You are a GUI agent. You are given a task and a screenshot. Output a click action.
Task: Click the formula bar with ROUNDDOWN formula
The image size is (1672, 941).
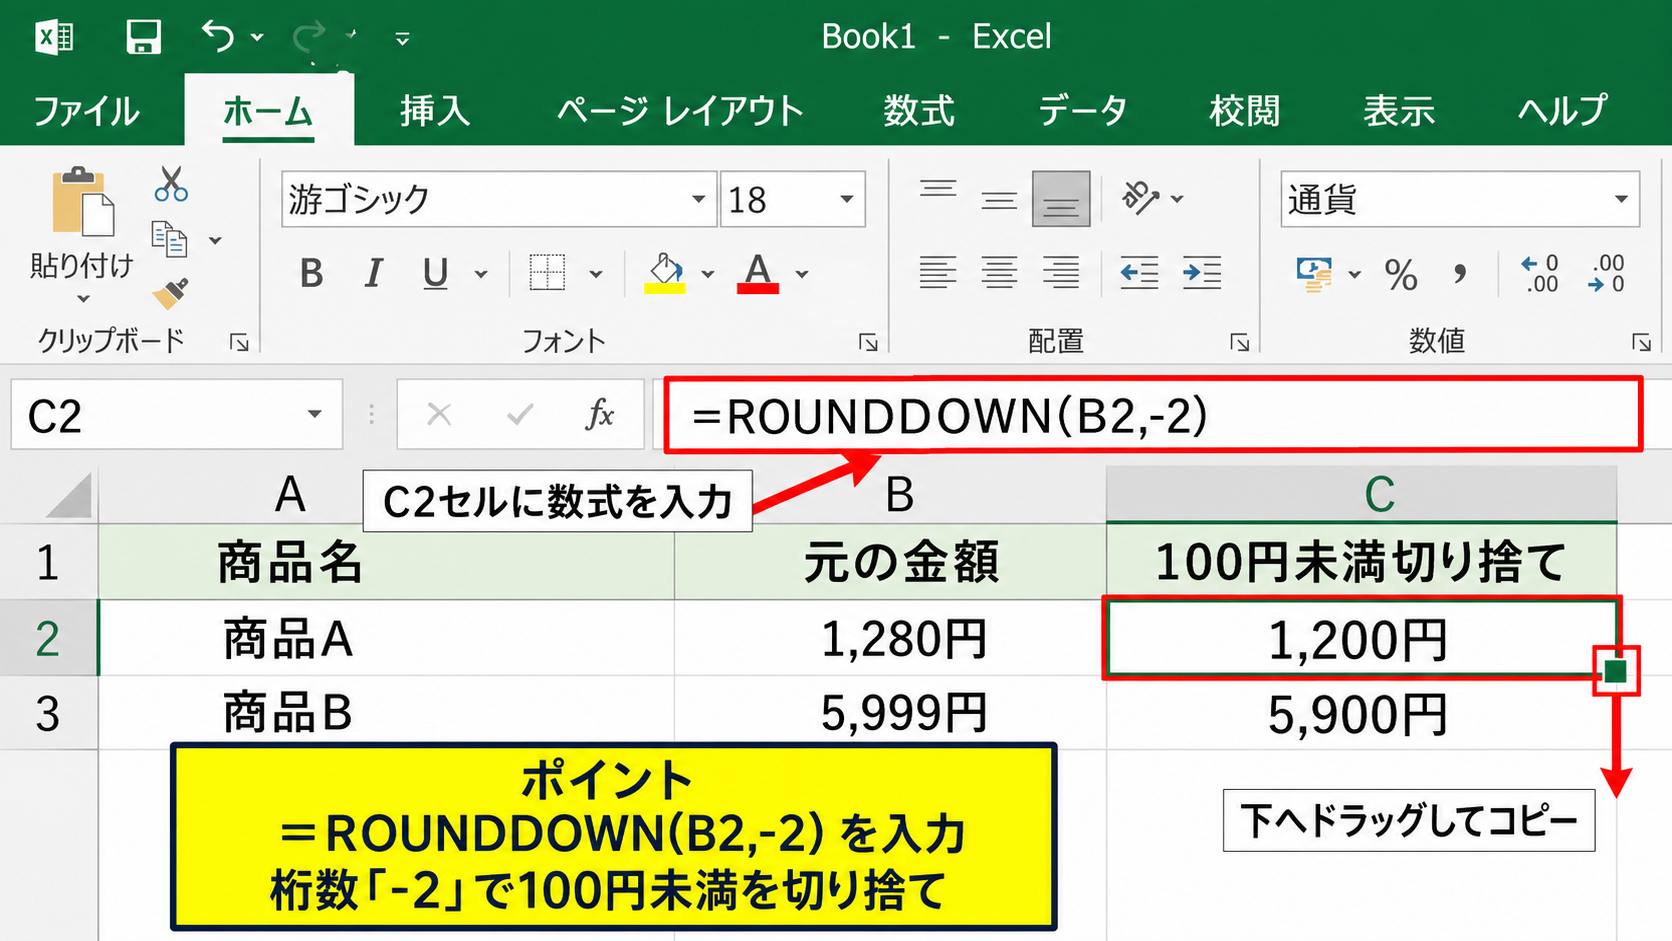click(1153, 414)
